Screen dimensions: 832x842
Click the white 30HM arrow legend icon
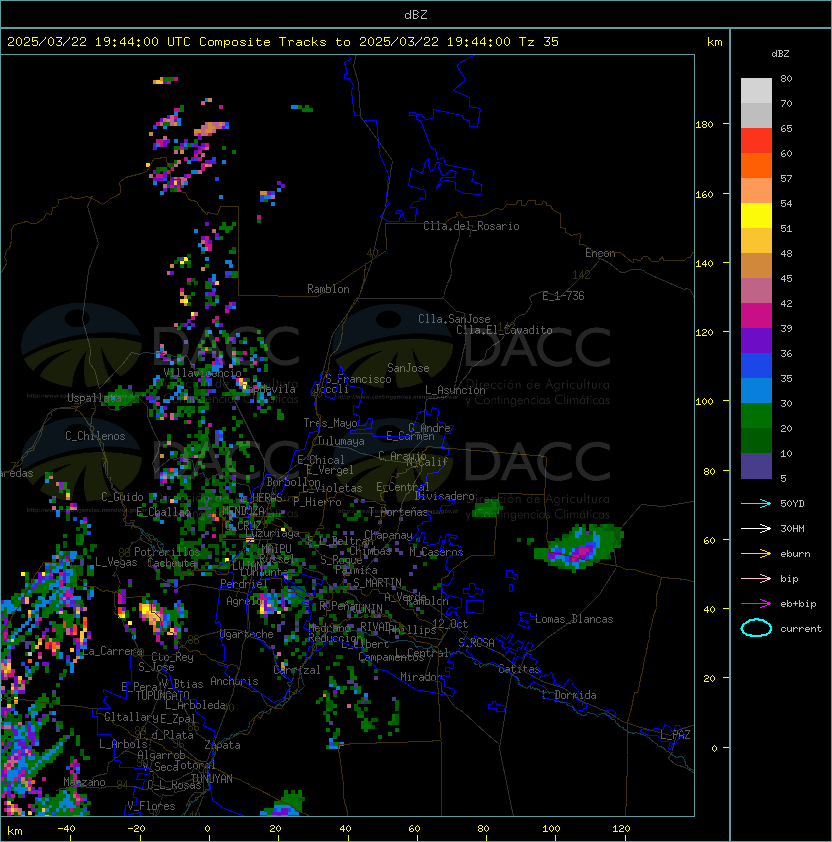756,529
